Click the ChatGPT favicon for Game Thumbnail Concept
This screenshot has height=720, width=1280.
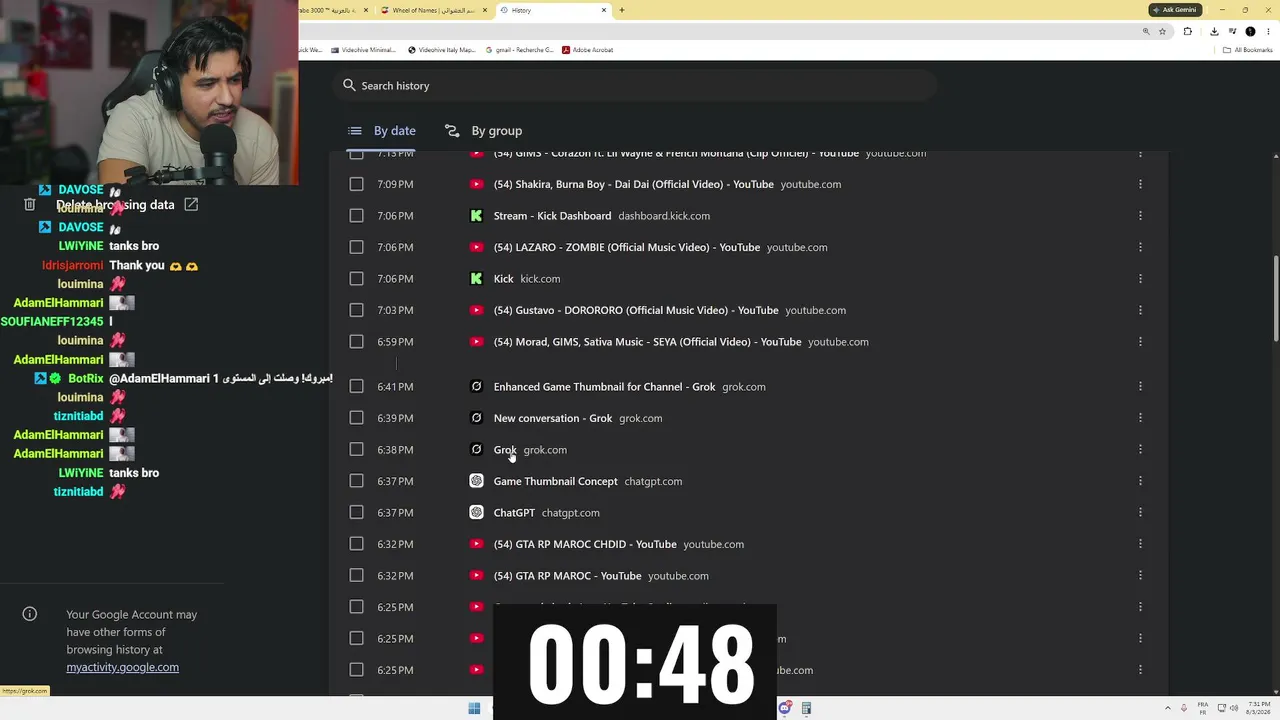pyautogui.click(x=476, y=481)
